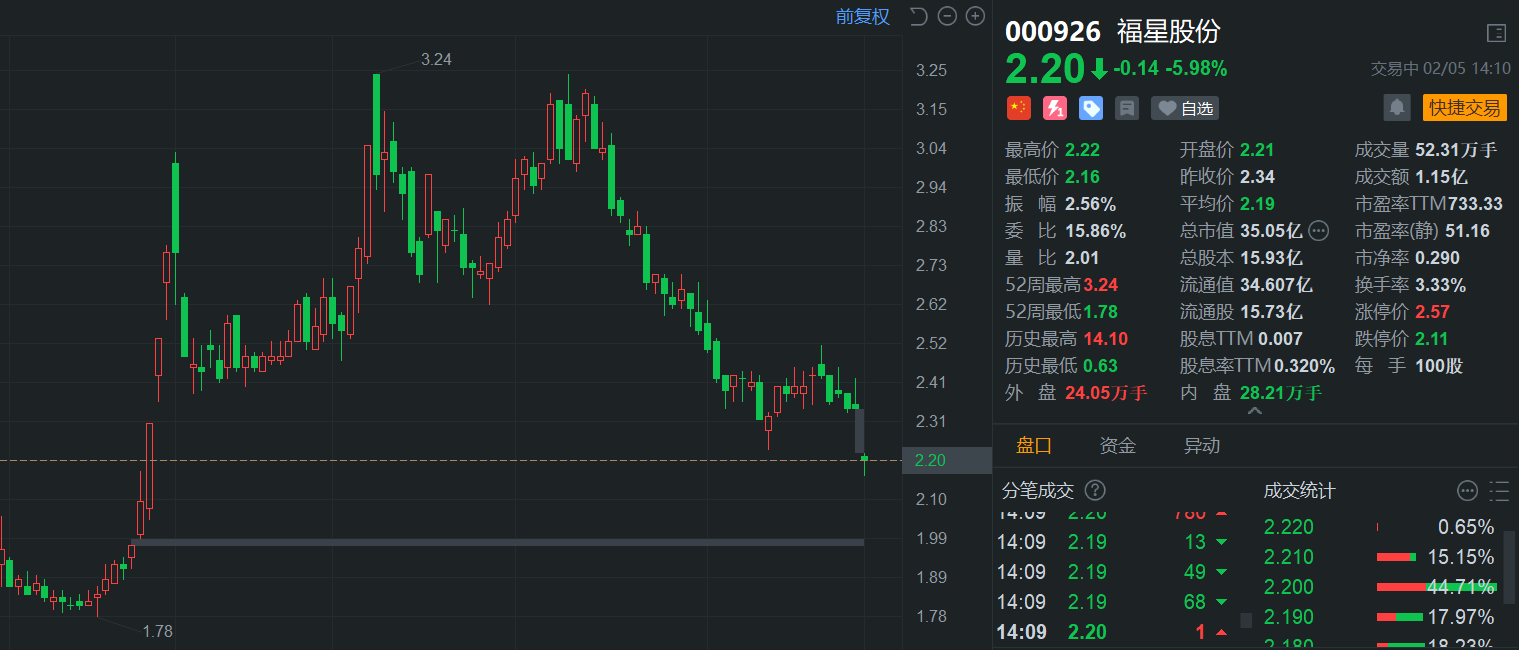Add 福星股份 to 自选 watchlist
The height and width of the screenshot is (650, 1519).
point(1184,108)
